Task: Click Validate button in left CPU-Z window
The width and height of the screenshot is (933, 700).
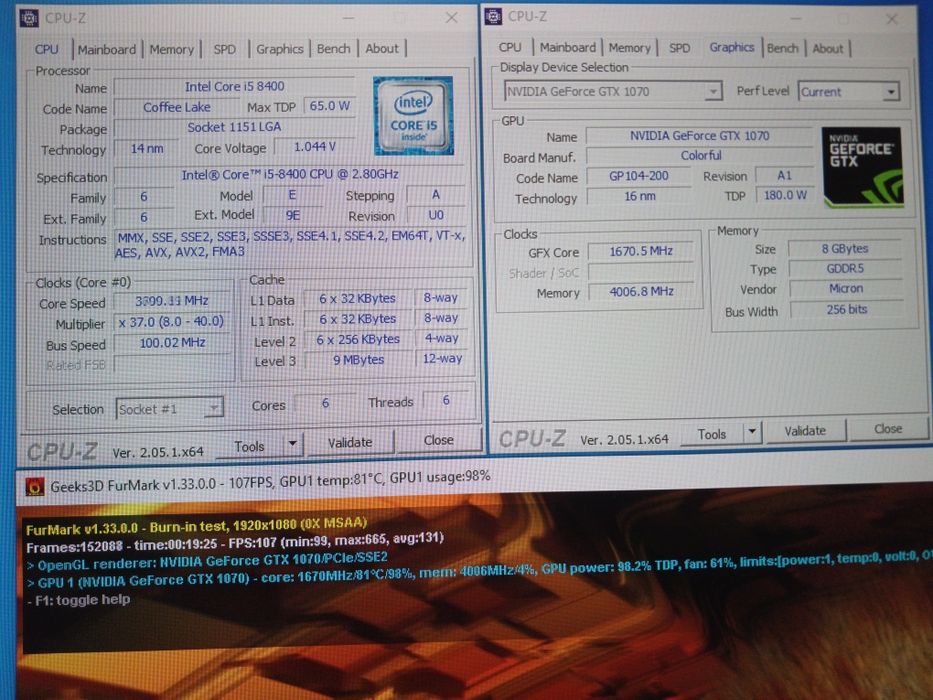Action: [x=350, y=442]
